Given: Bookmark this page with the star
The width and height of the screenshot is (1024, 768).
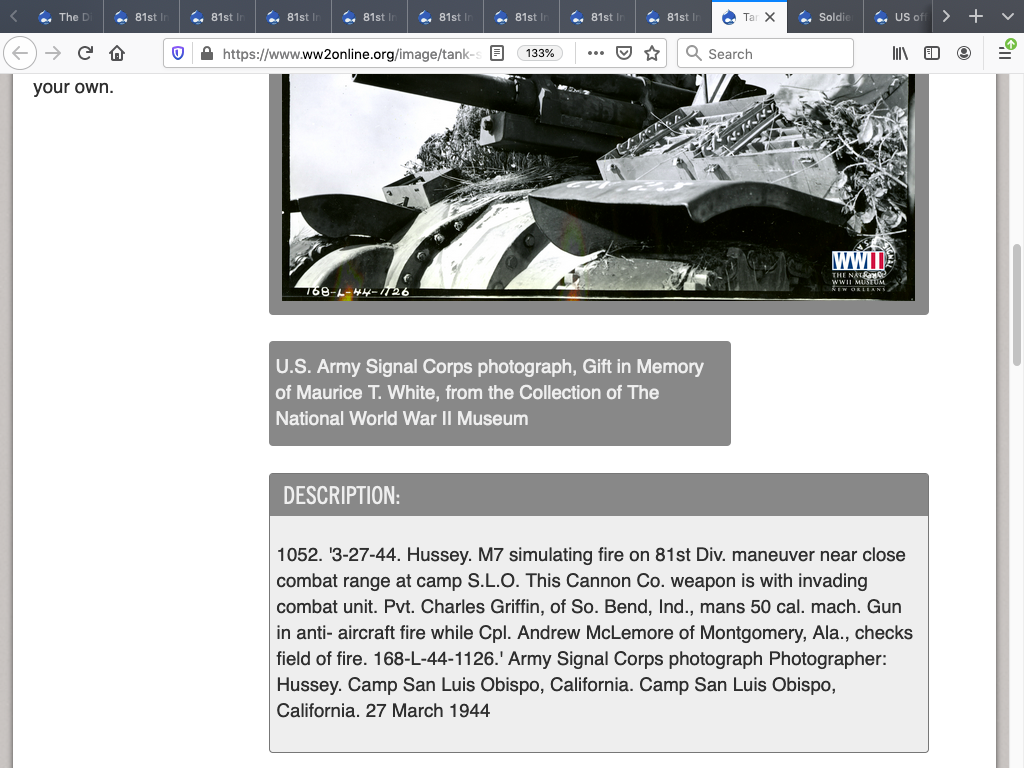Looking at the screenshot, I should (x=652, y=53).
